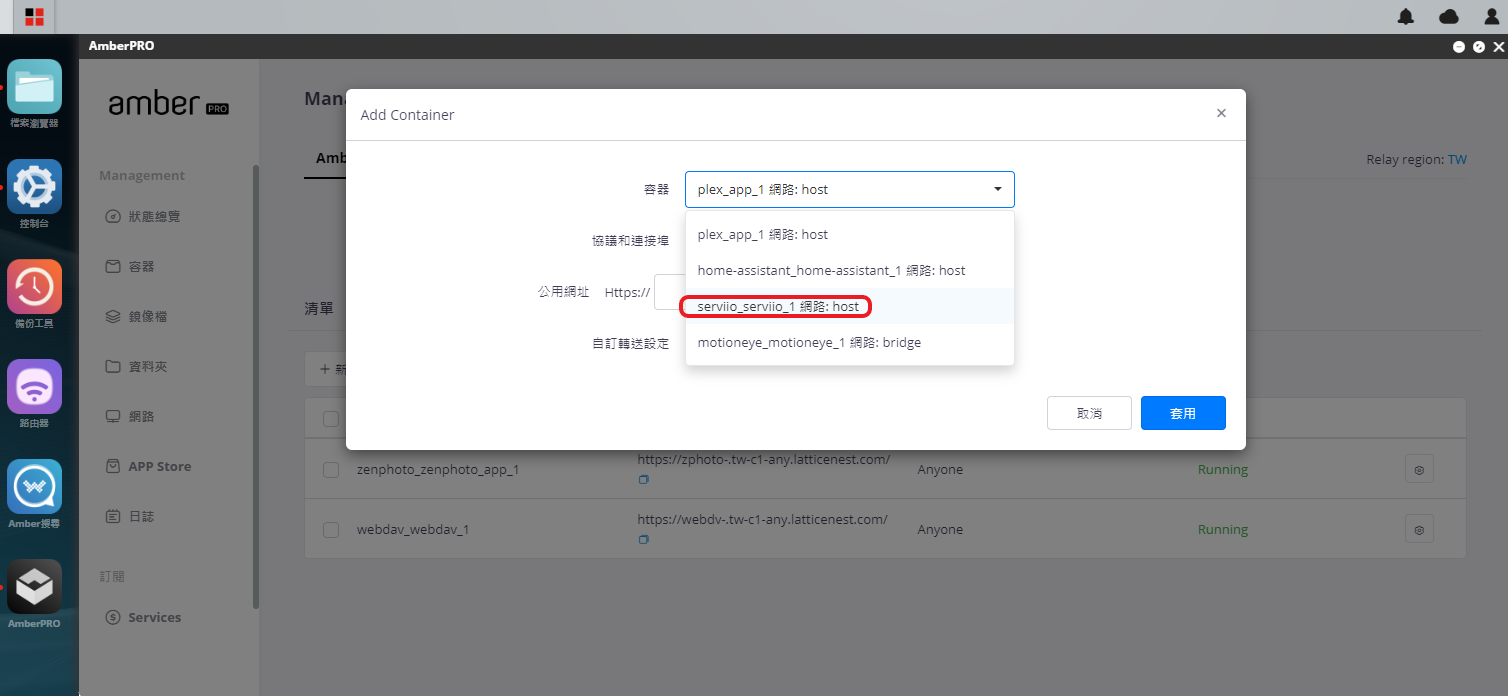Close the Add Container dialog
Screen dimensions: 1508x696
(1221, 114)
